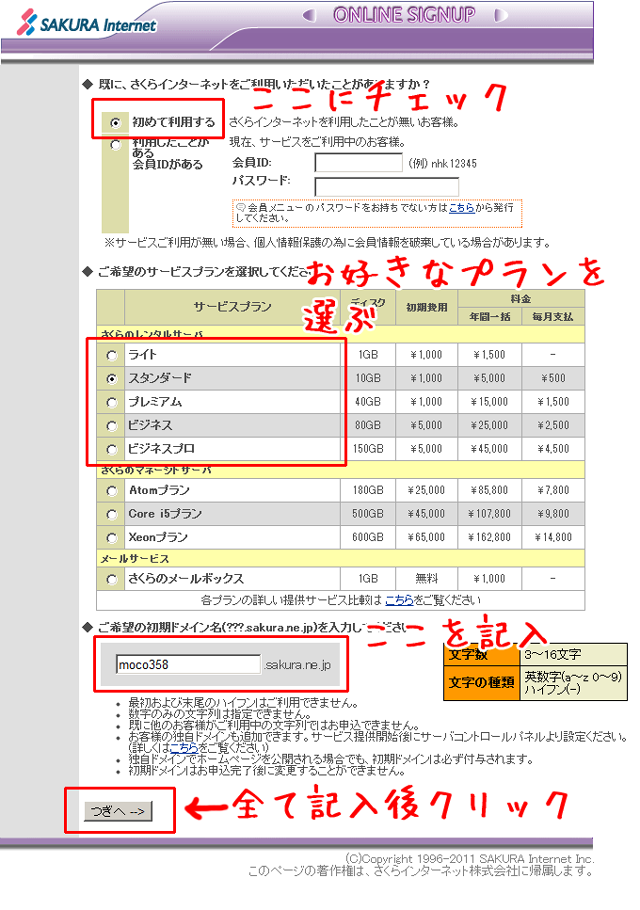Click the 600GB disk size cell
This screenshot has height=910, width=640.
[368, 537]
